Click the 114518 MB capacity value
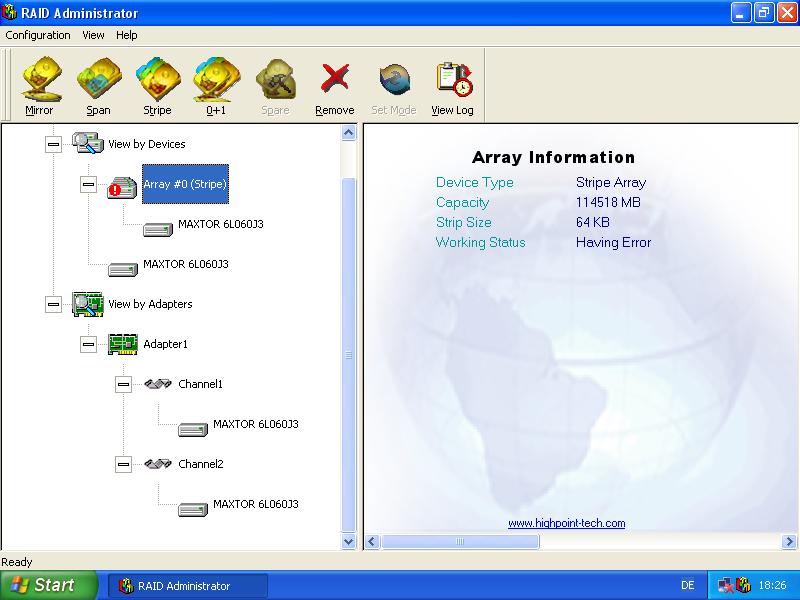 (x=608, y=202)
